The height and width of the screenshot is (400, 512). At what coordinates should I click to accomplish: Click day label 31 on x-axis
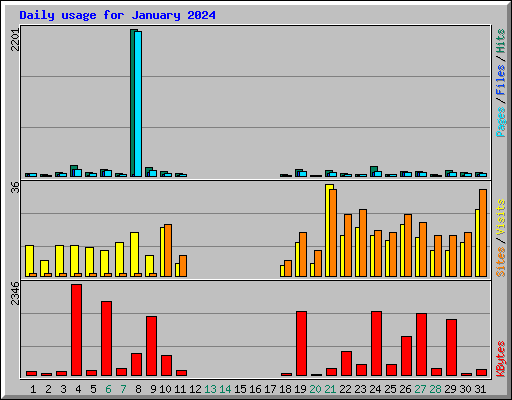[x=480, y=389]
